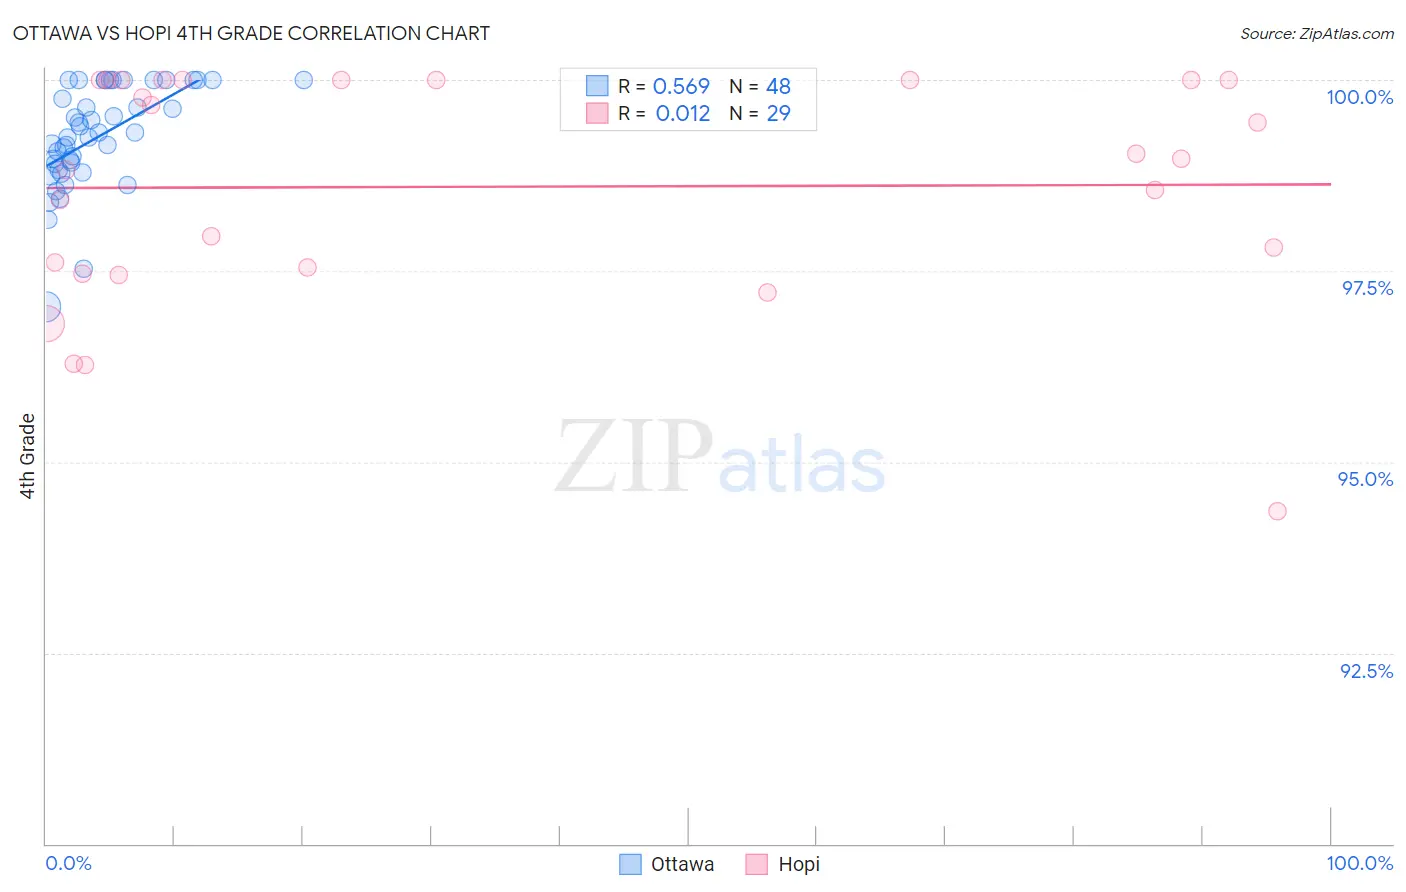Click the 4th Grade axis title

coord(27,456)
